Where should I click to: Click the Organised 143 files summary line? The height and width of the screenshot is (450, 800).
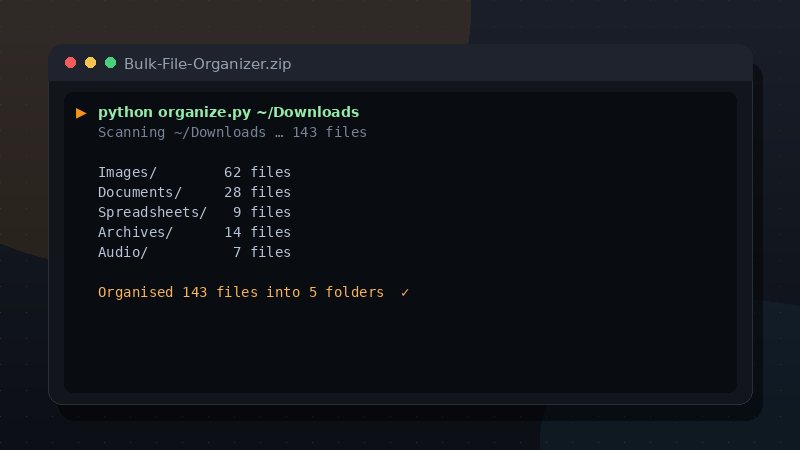pos(241,292)
